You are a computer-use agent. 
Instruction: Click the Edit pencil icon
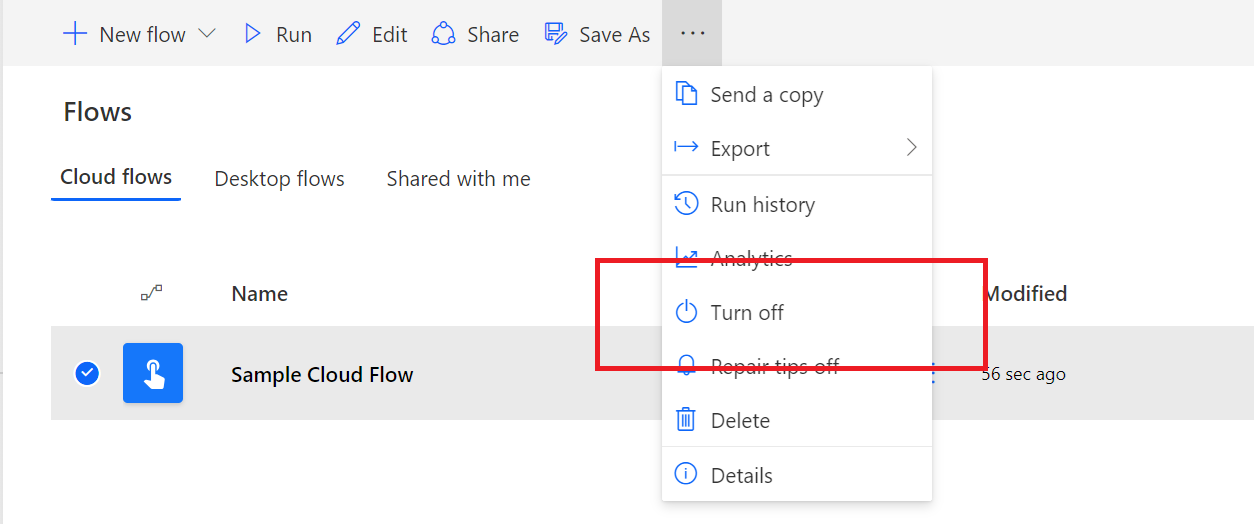click(x=348, y=34)
